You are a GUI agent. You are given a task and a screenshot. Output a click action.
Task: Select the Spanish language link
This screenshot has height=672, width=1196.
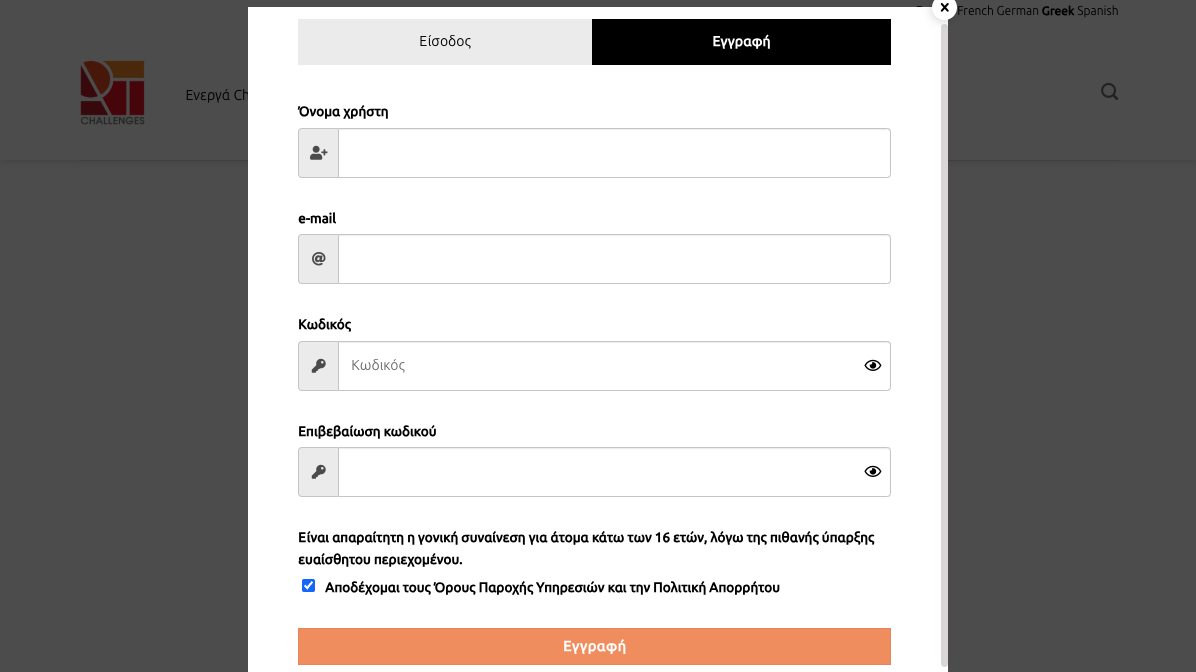[x=1098, y=11]
